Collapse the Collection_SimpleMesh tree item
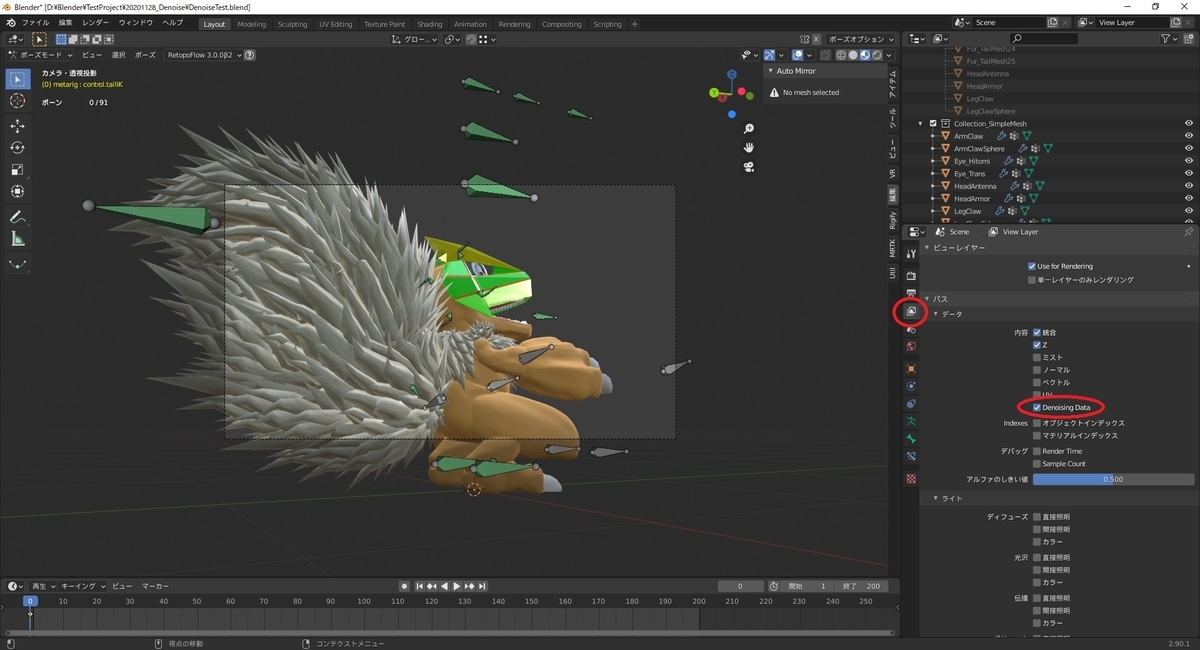 (920, 123)
